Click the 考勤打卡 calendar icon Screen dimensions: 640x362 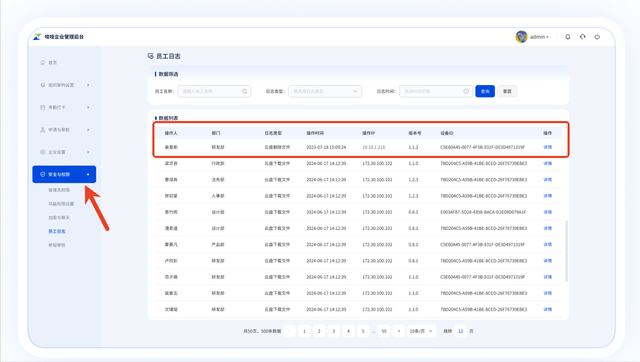42,107
